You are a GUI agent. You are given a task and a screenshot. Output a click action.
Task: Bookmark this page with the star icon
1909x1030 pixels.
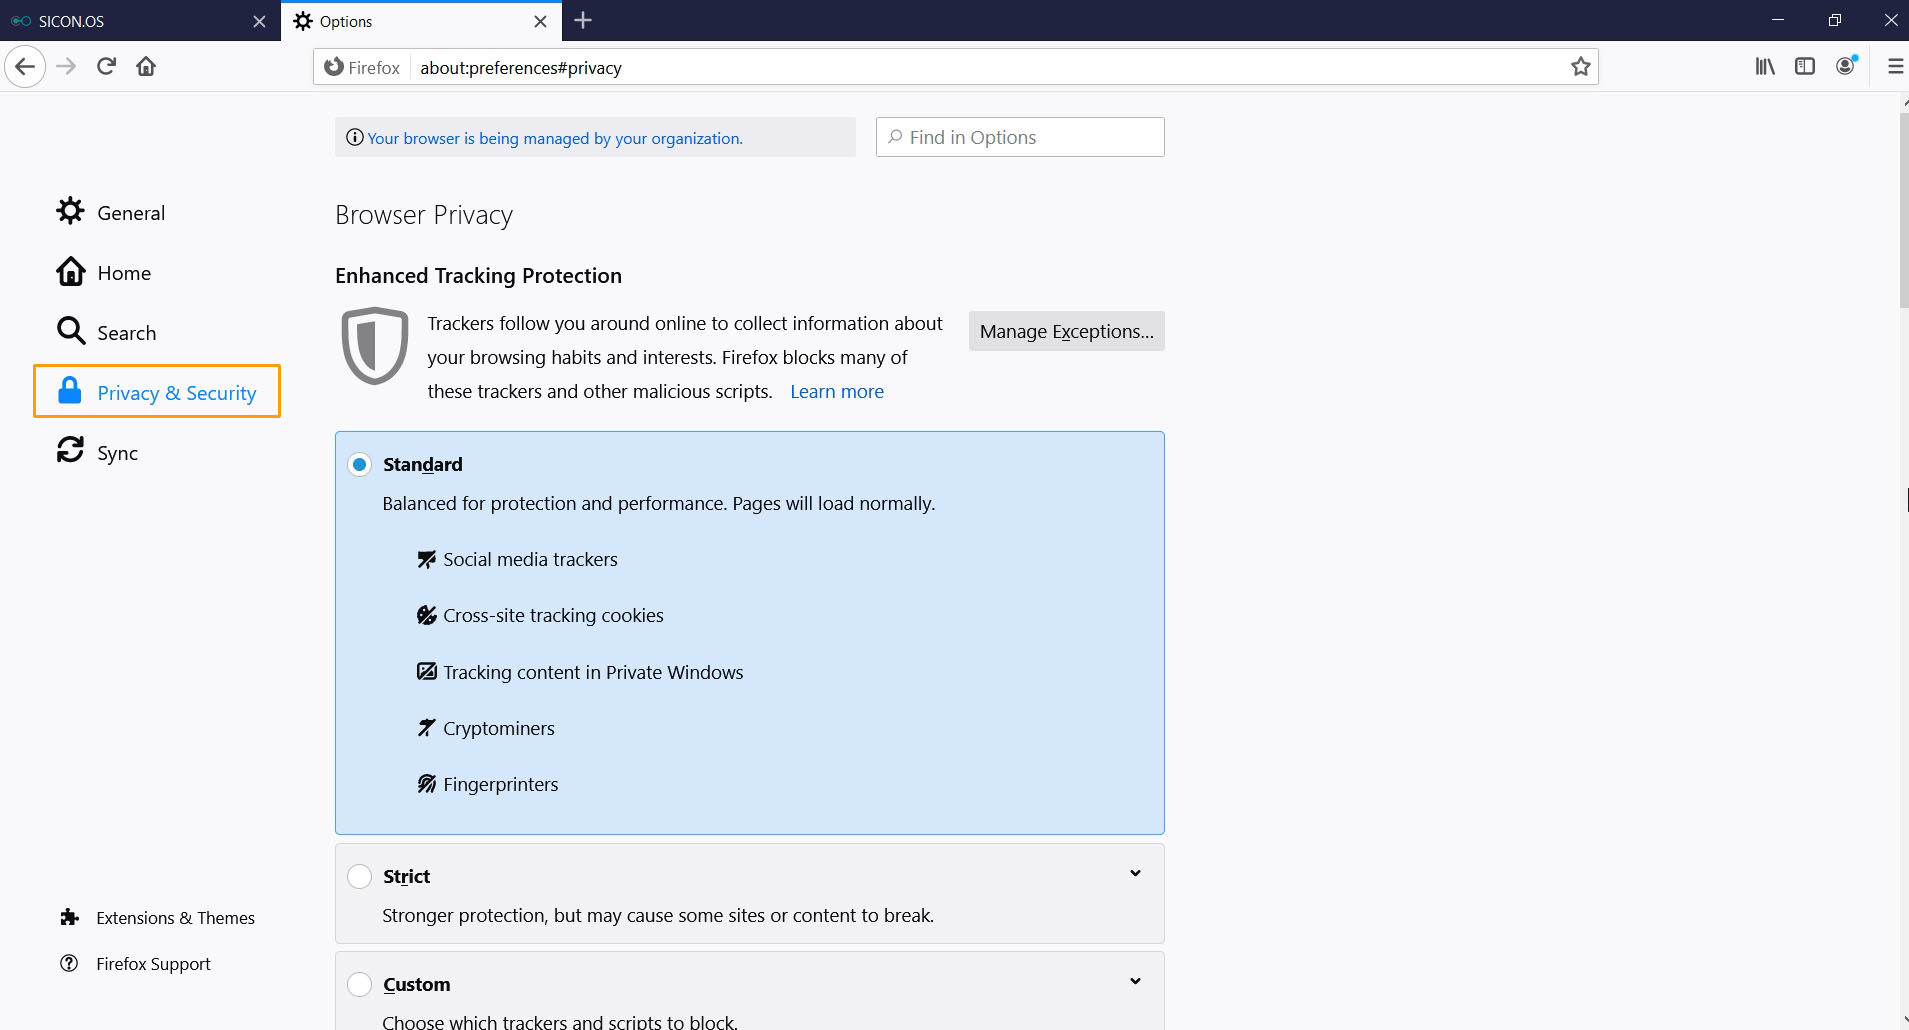click(x=1580, y=67)
